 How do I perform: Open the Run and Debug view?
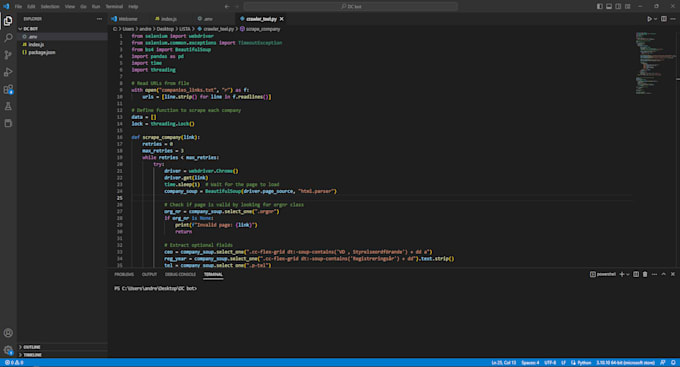click(x=8, y=72)
